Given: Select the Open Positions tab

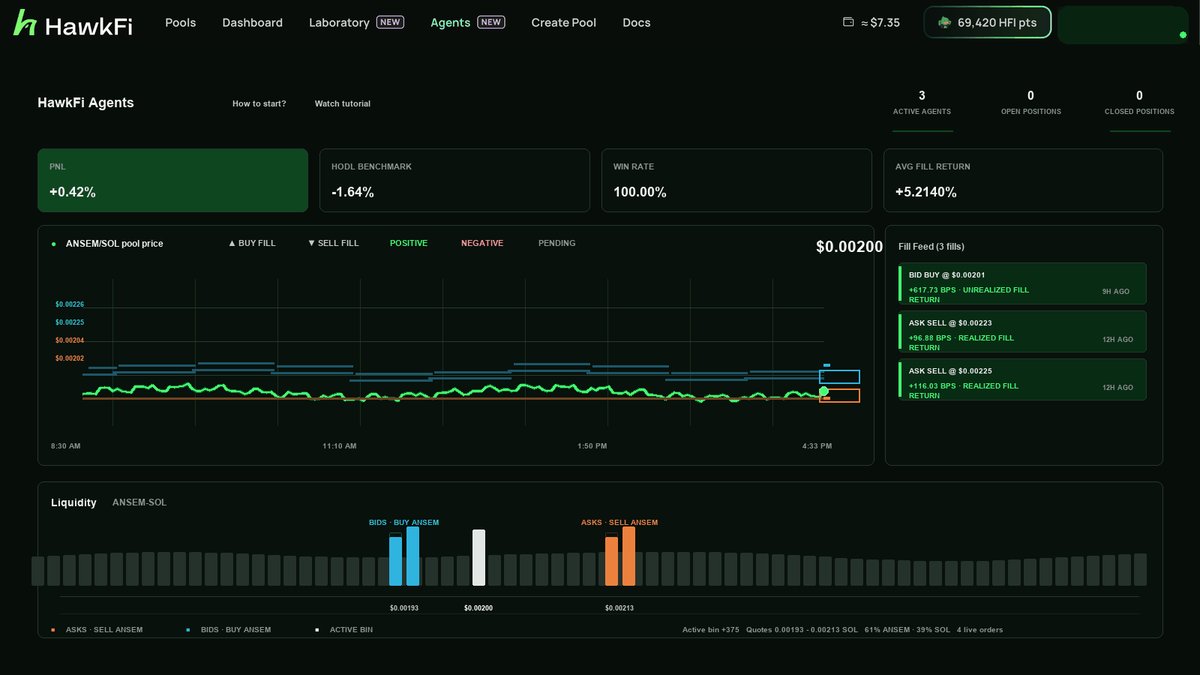Looking at the screenshot, I should tap(1031, 104).
